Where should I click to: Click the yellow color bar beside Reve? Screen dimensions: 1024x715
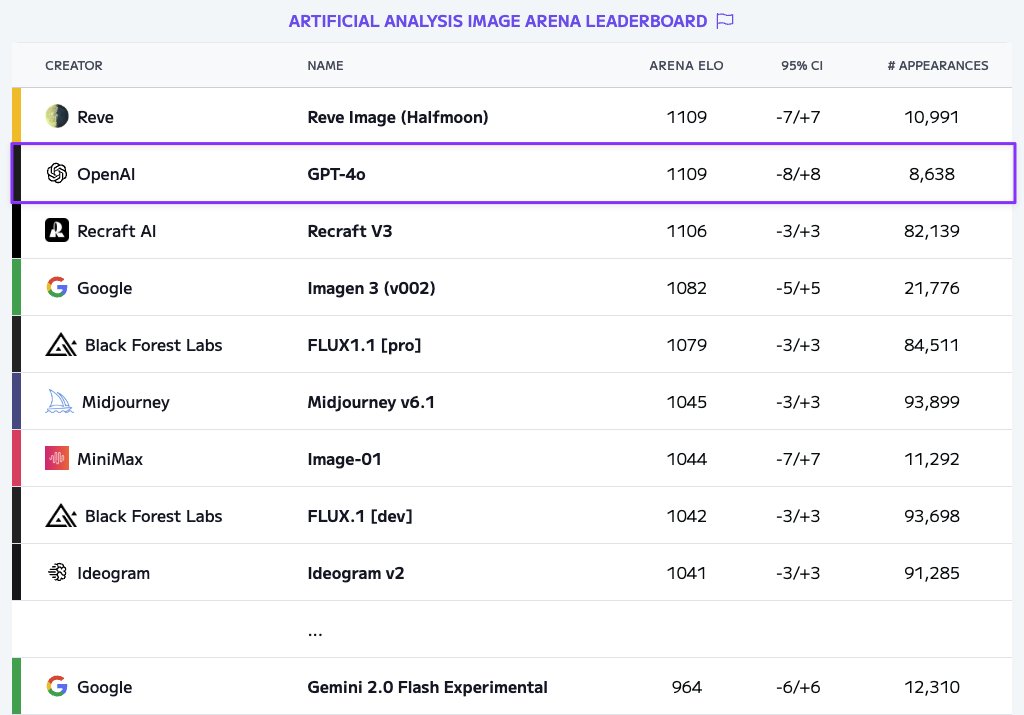click(x=16, y=116)
